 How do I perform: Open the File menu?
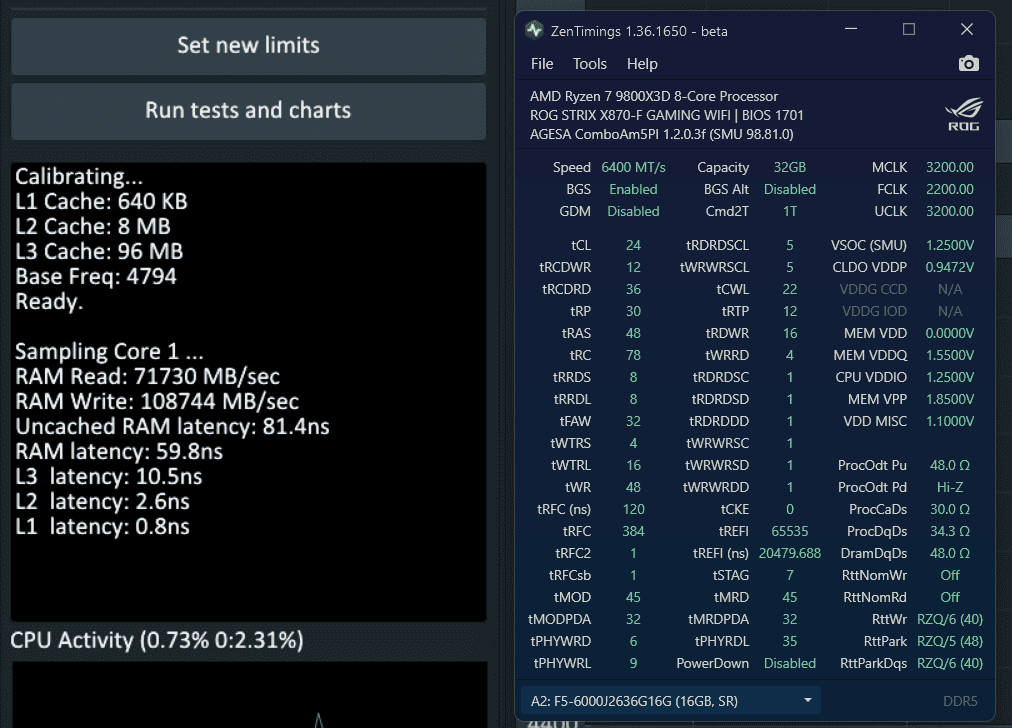542,64
